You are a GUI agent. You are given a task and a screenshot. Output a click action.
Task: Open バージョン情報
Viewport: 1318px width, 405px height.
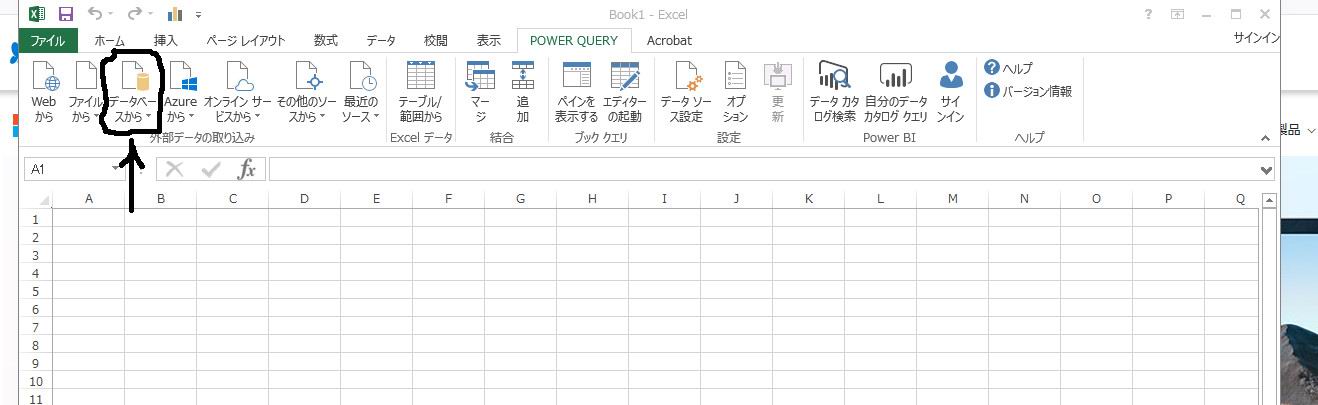point(1028,91)
